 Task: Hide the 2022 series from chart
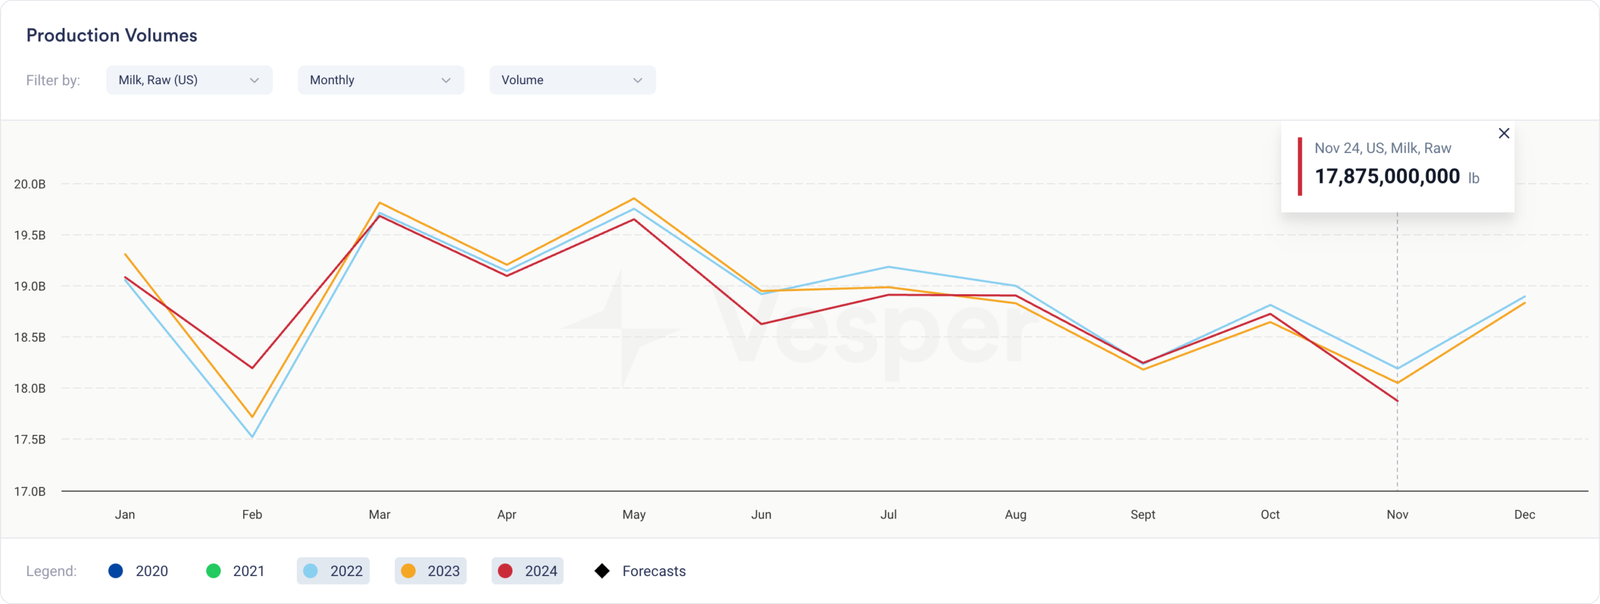(x=333, y=571)
